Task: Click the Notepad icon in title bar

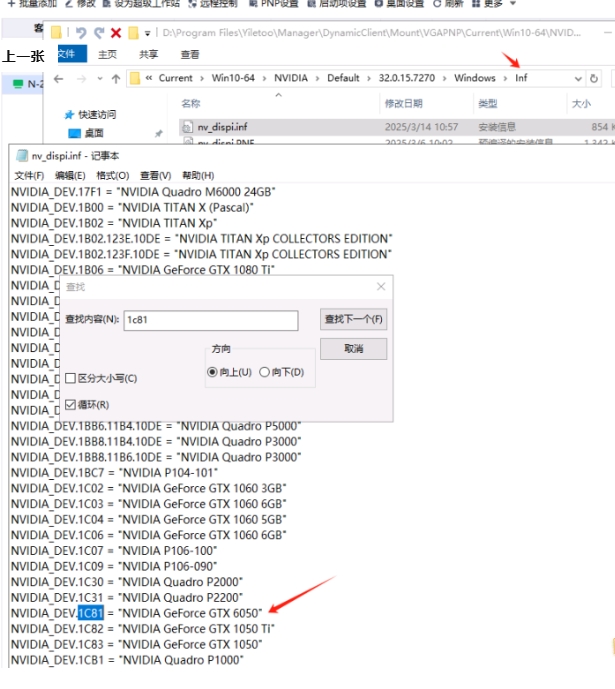Action: pos(22,156)
